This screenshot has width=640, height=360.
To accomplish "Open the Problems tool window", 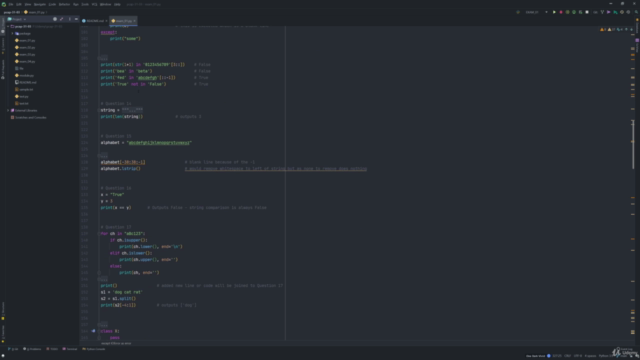I will tap(33, 349).
